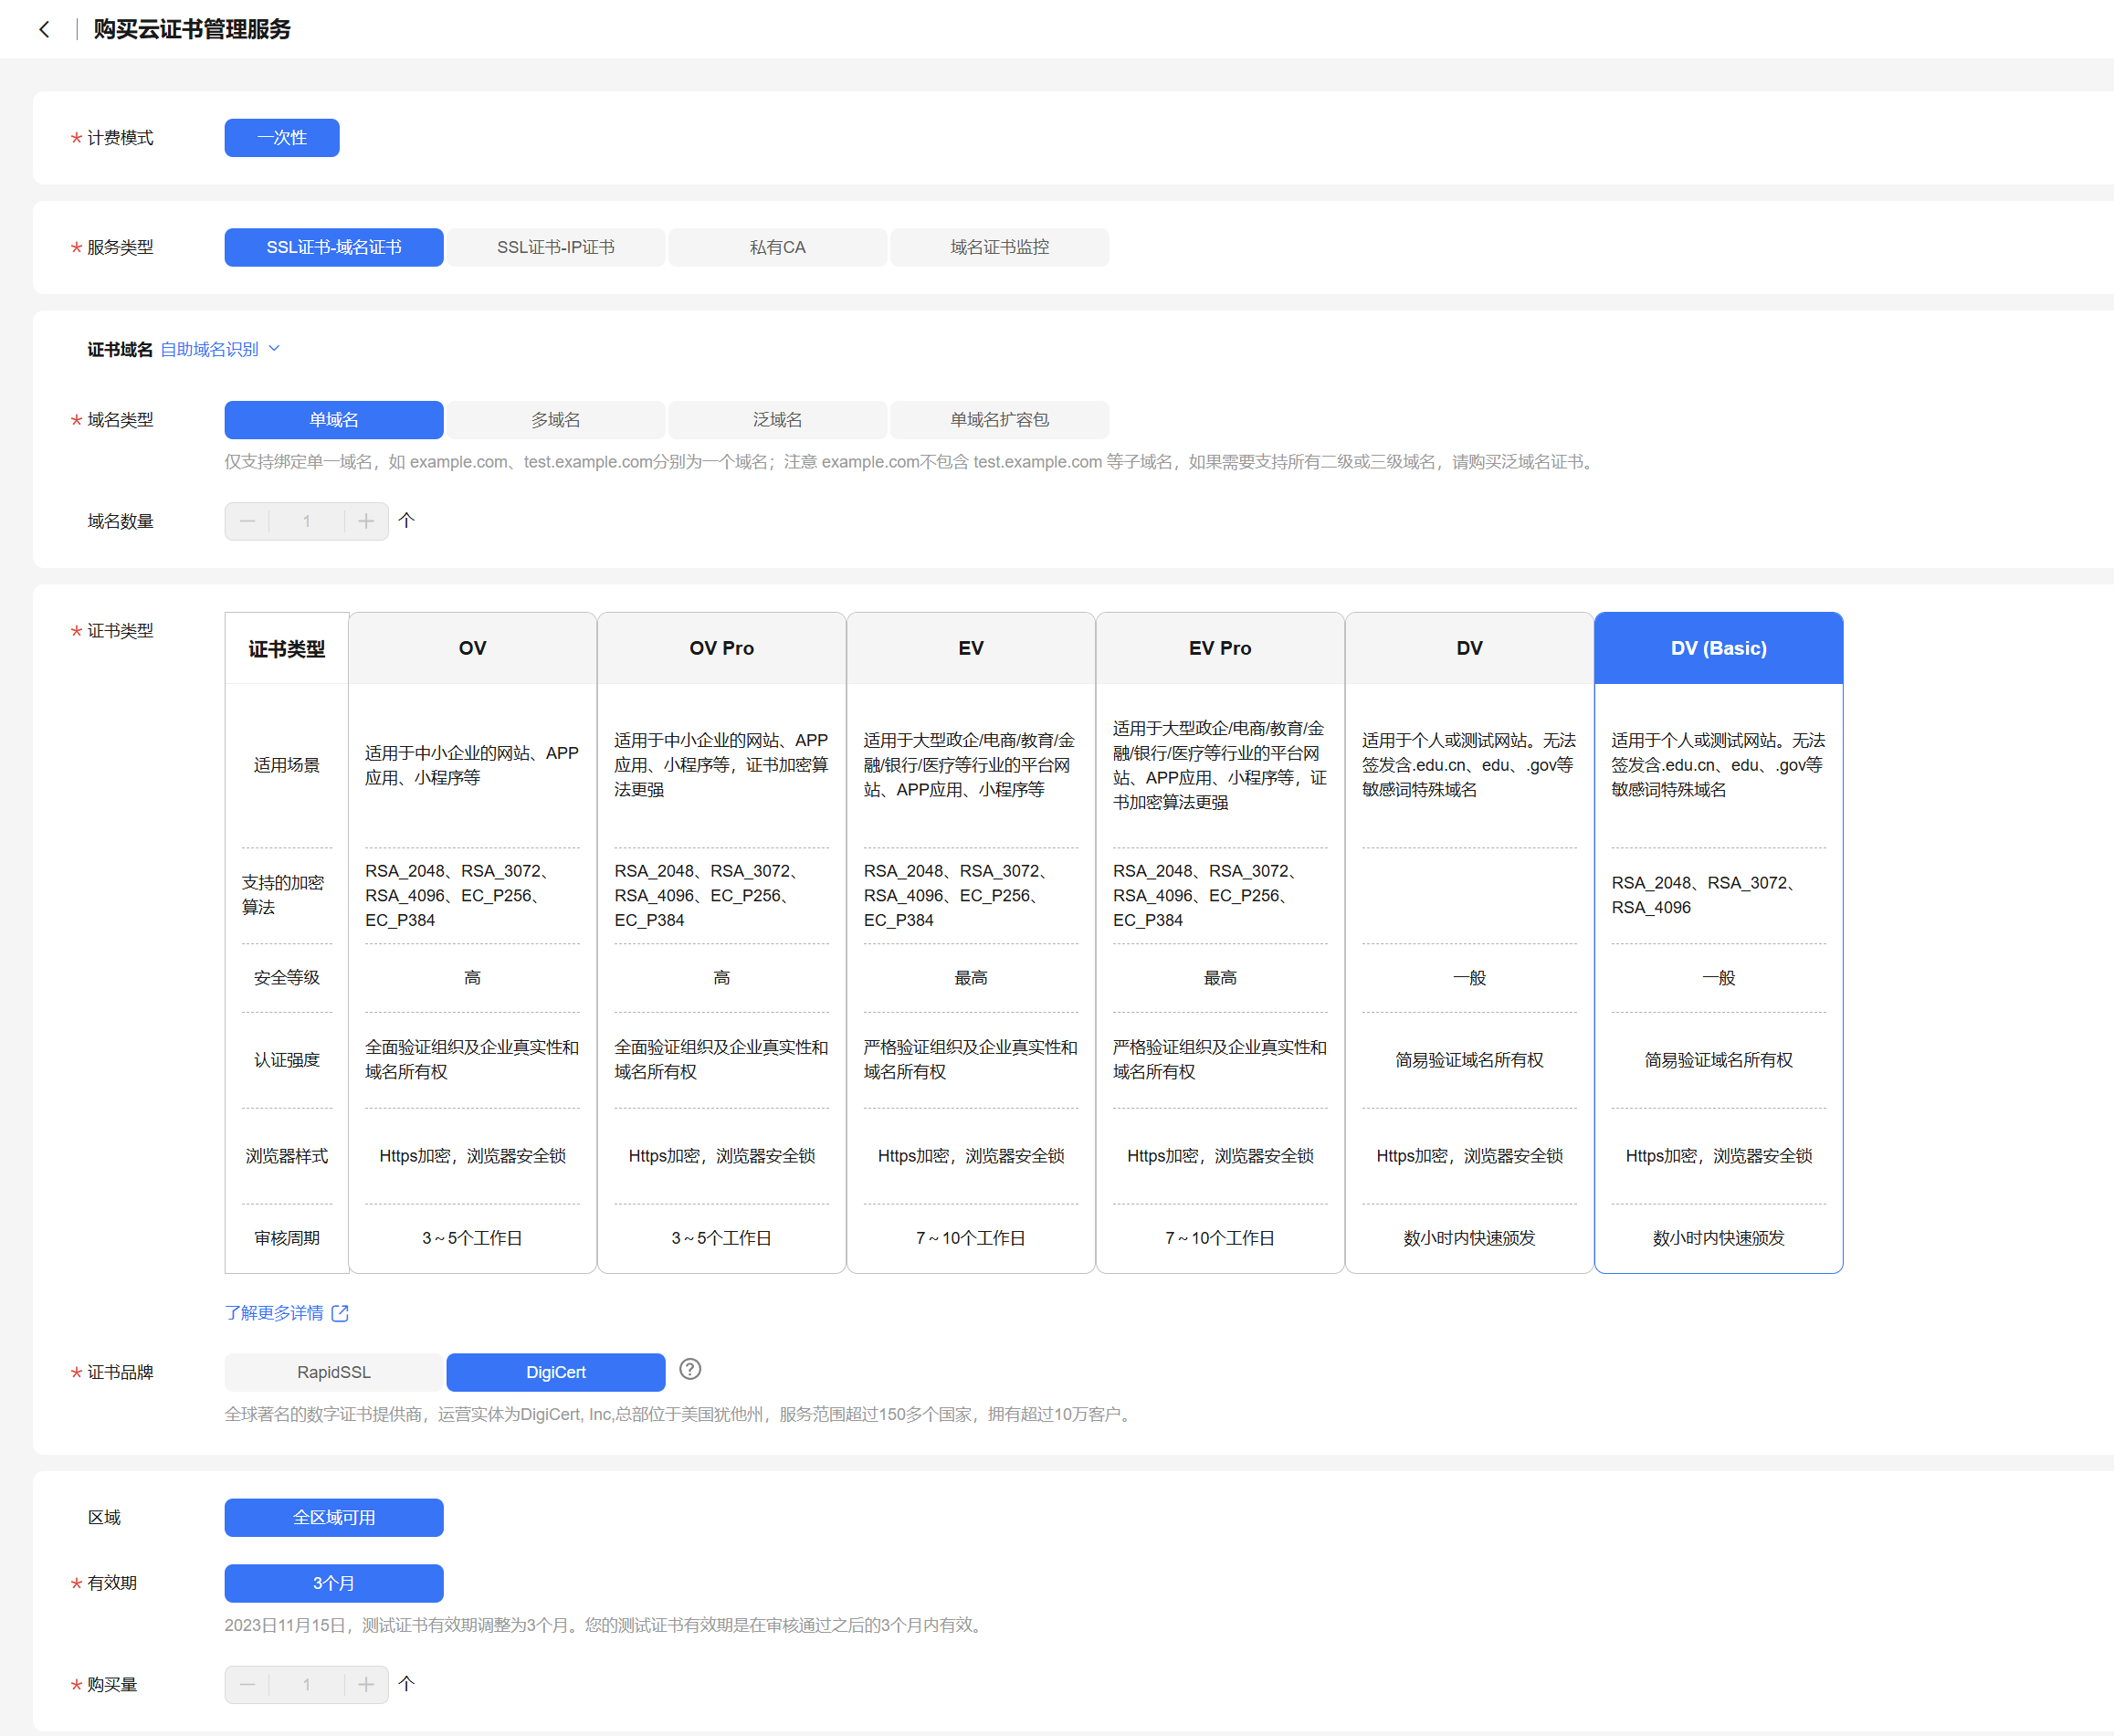Image resolution: width=2114 pixels, height=1736 pixels.
Task: Click the 域名数量 number input field
Action: click(307, 521)
